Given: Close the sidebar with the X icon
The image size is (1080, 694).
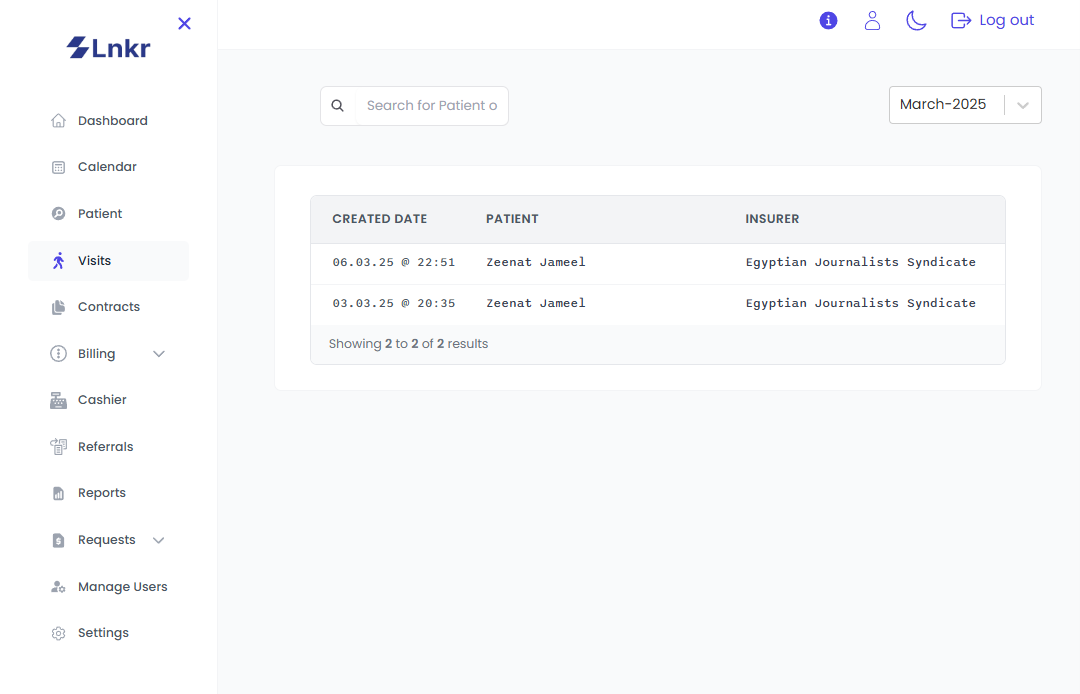Looking at the screenshot, I should tap(184, 23).
